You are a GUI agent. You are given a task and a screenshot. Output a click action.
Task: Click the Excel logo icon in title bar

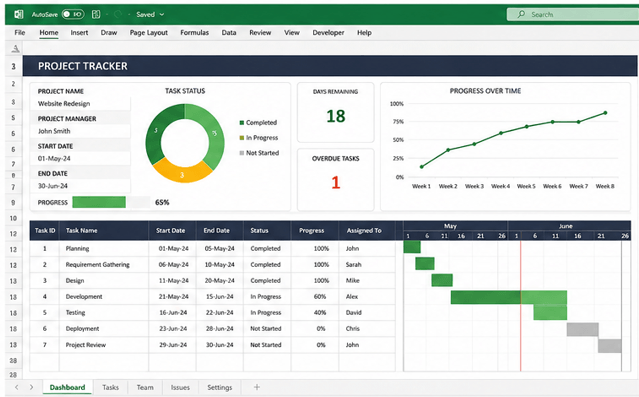coord(18,14)
